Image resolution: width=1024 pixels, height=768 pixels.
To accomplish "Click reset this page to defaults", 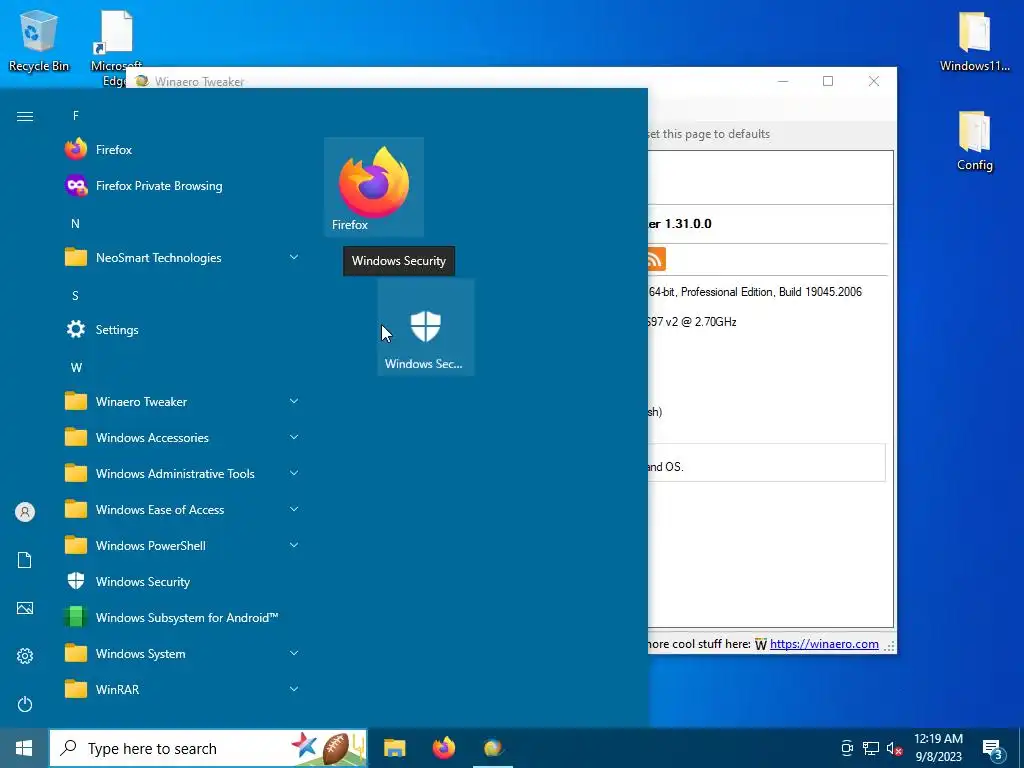I will click(x=709, y=134).
